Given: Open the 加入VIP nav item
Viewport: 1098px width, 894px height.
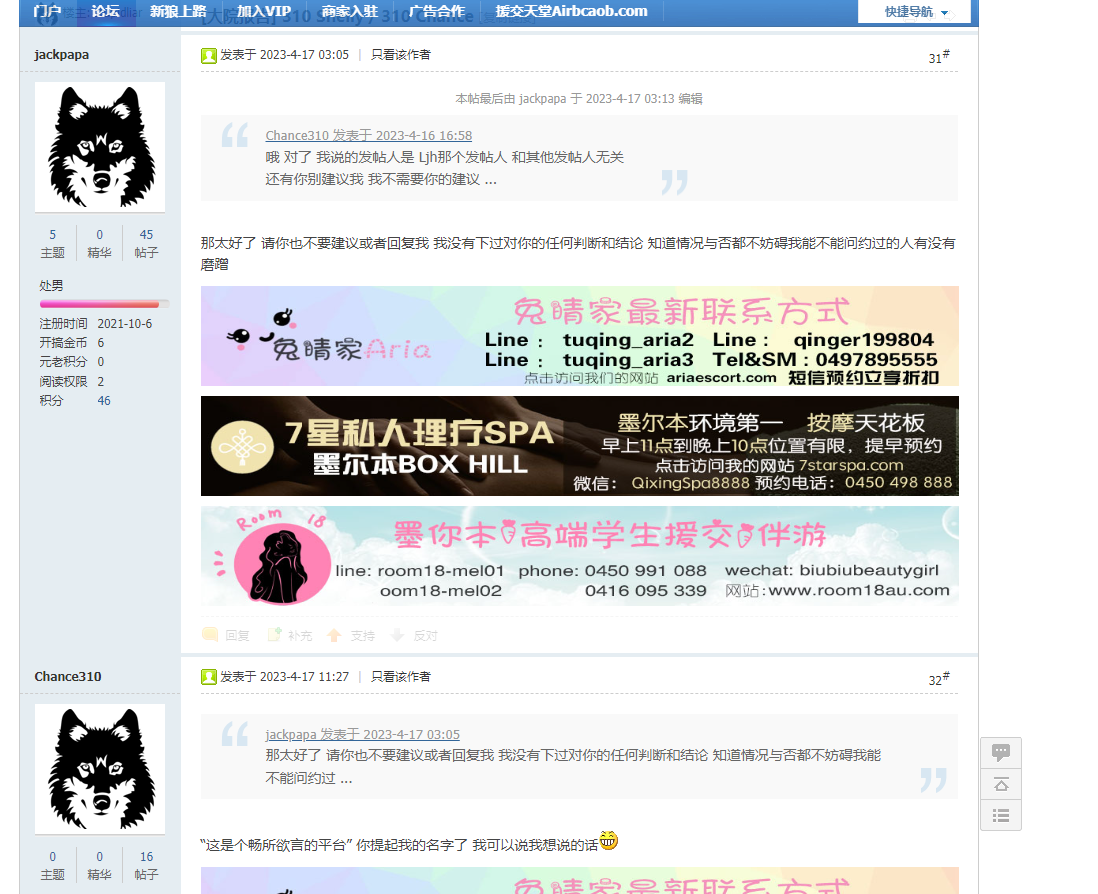Looking at the screenshot, I should click(x=263, y=11).
